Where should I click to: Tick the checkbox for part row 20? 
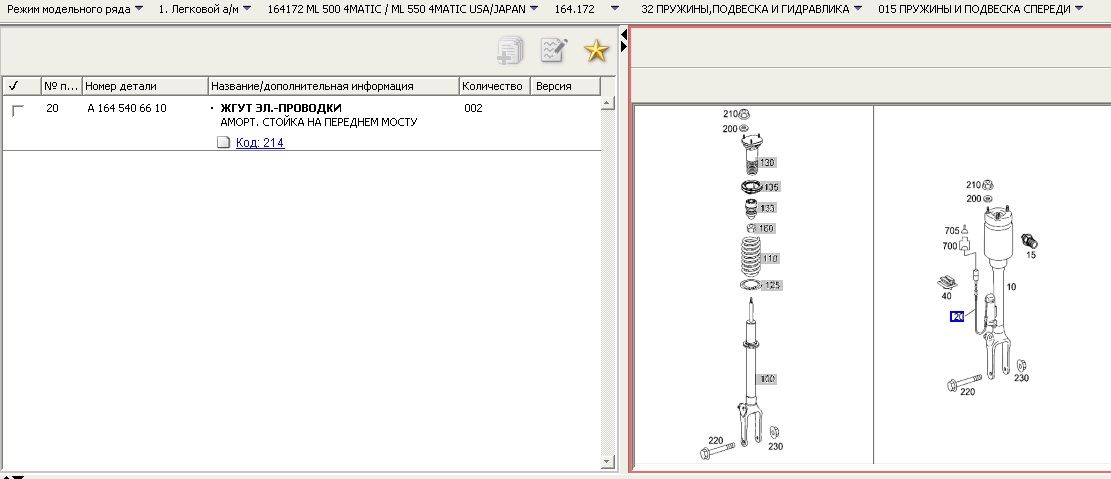coord(17,110)
